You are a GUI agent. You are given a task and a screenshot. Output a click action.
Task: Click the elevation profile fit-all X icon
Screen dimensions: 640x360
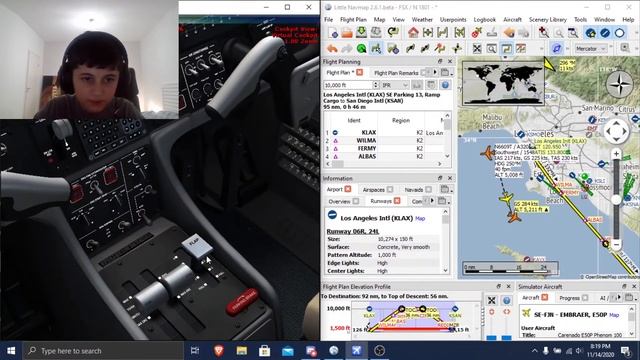point(492,301)
